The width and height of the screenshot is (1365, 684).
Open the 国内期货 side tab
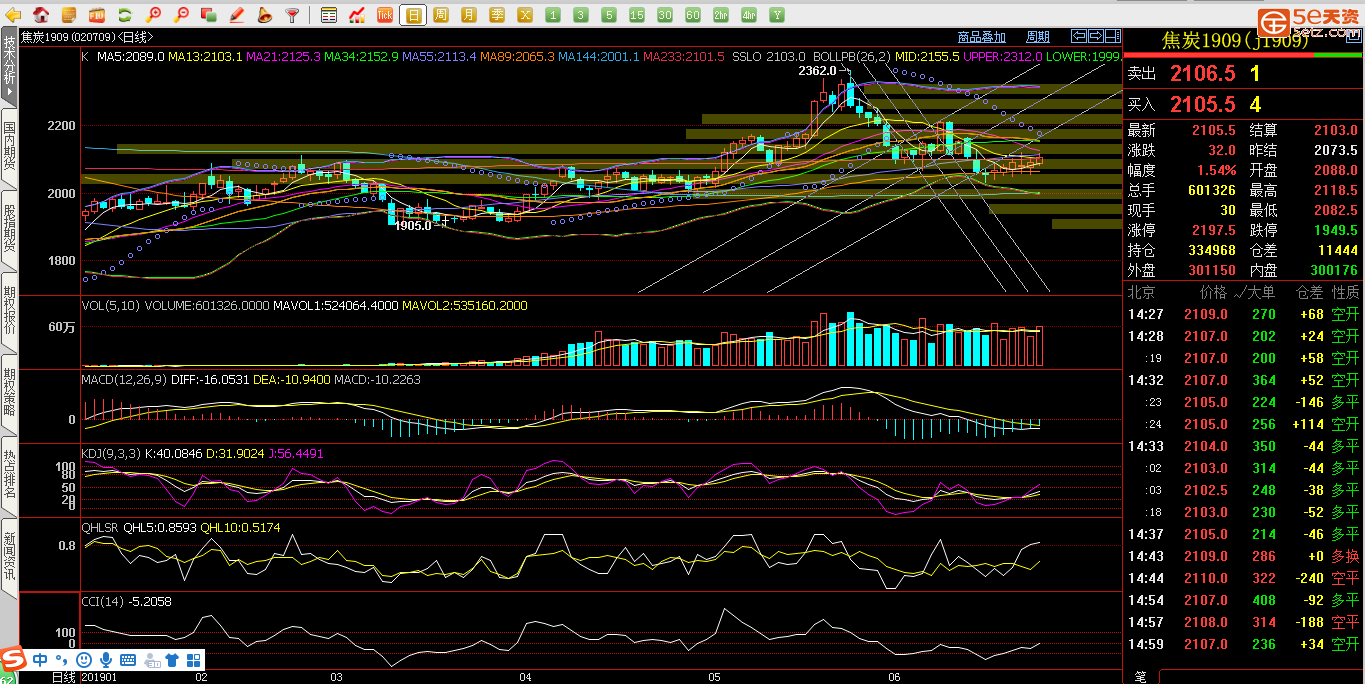(9, 149)
